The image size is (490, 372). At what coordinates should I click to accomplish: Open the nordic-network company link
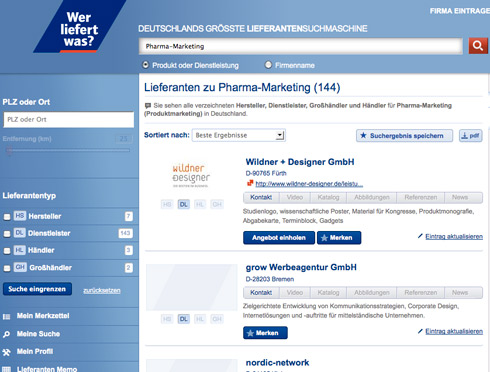click(277, 363)
